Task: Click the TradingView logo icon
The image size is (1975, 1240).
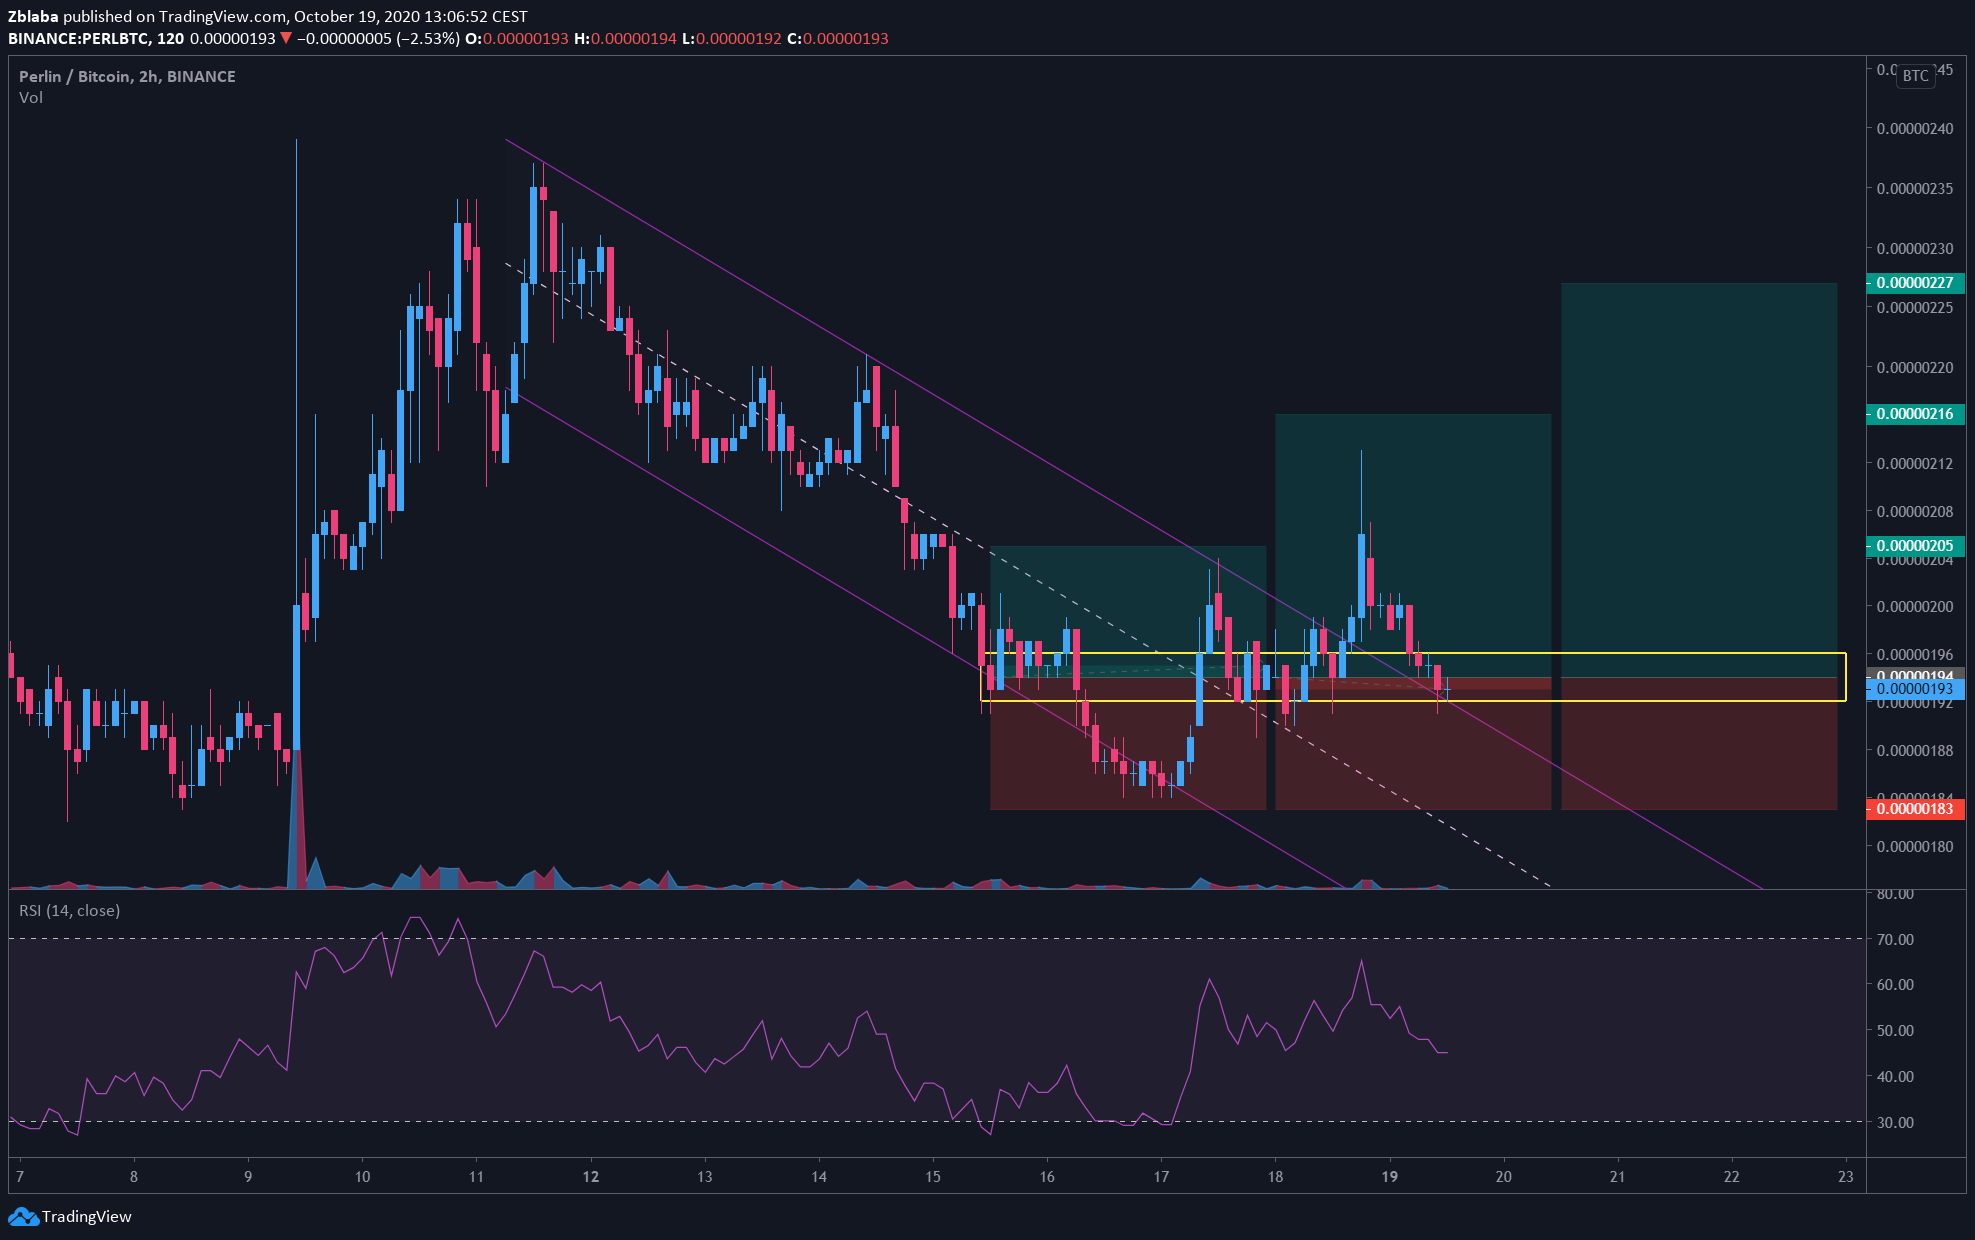Action: click(x=23, y=1217)
